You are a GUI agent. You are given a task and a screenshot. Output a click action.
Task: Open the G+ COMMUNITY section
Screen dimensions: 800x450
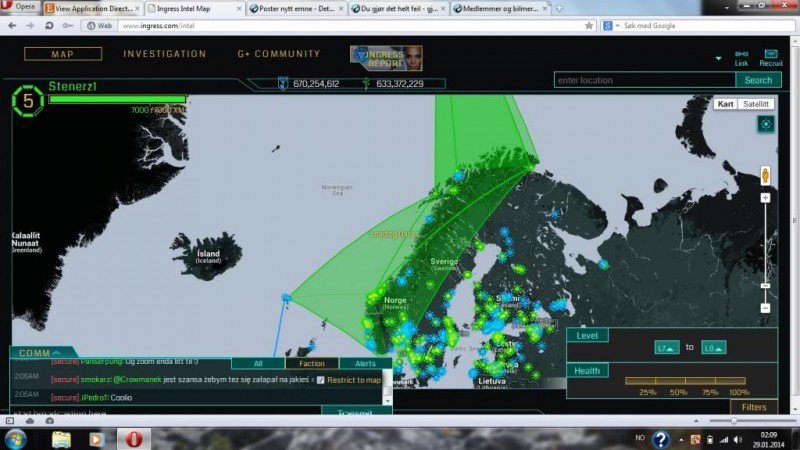(279, 54)
